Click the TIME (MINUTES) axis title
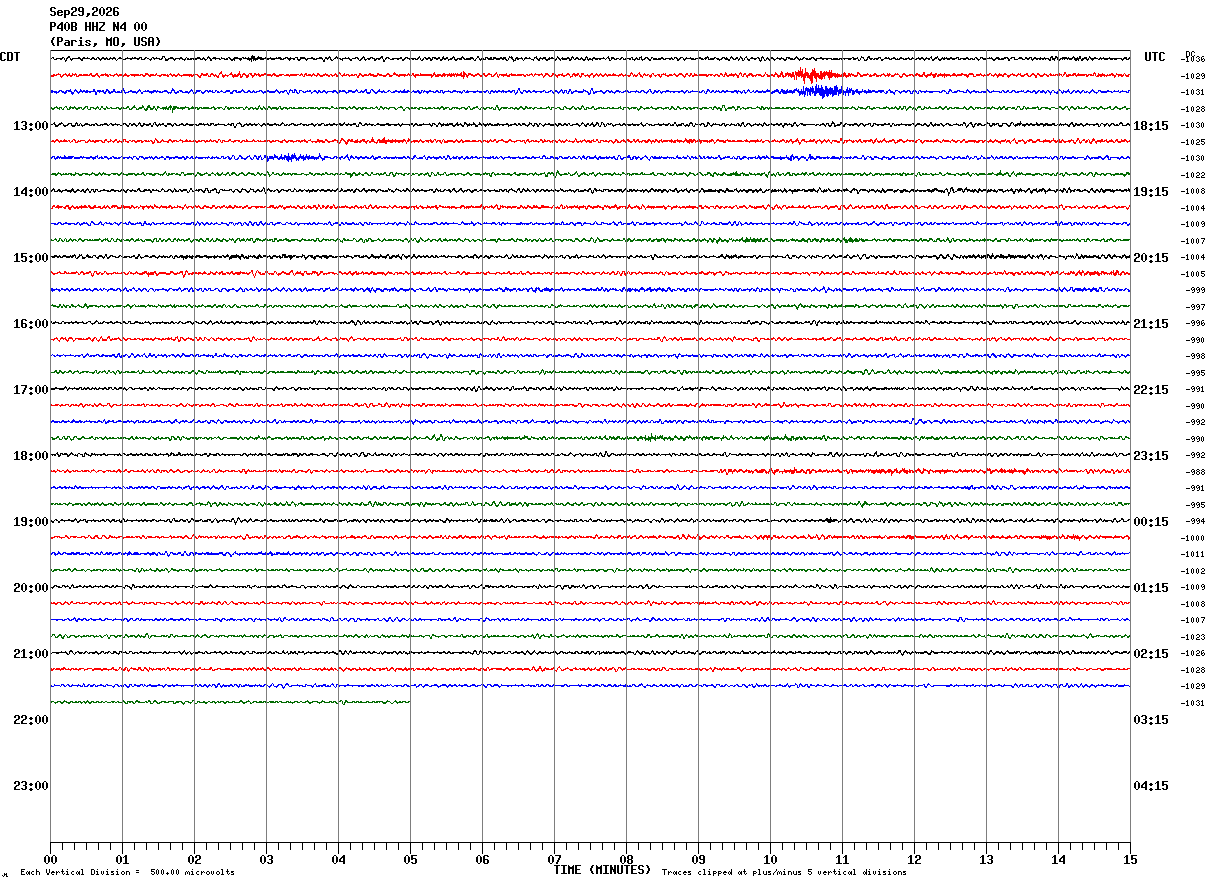Viewport: 1210px width, 886px height. point(602,870)
